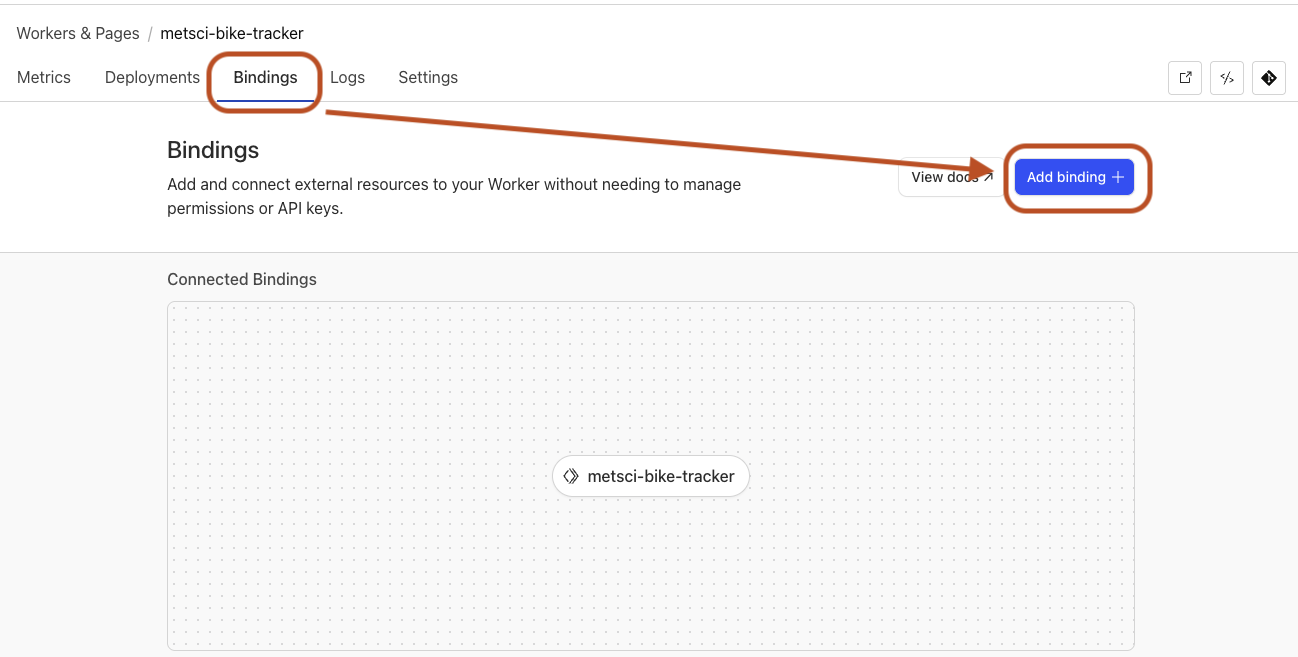The image size is (1298, 657).
Task: Select the circled Bindings tab
Action: click(x=264, y=77)
